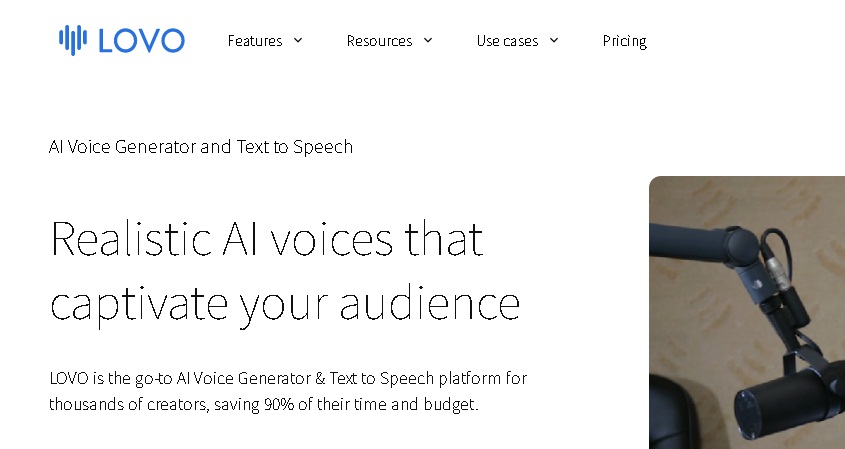
Task: Open the Use cases menu
Action: 507,41
